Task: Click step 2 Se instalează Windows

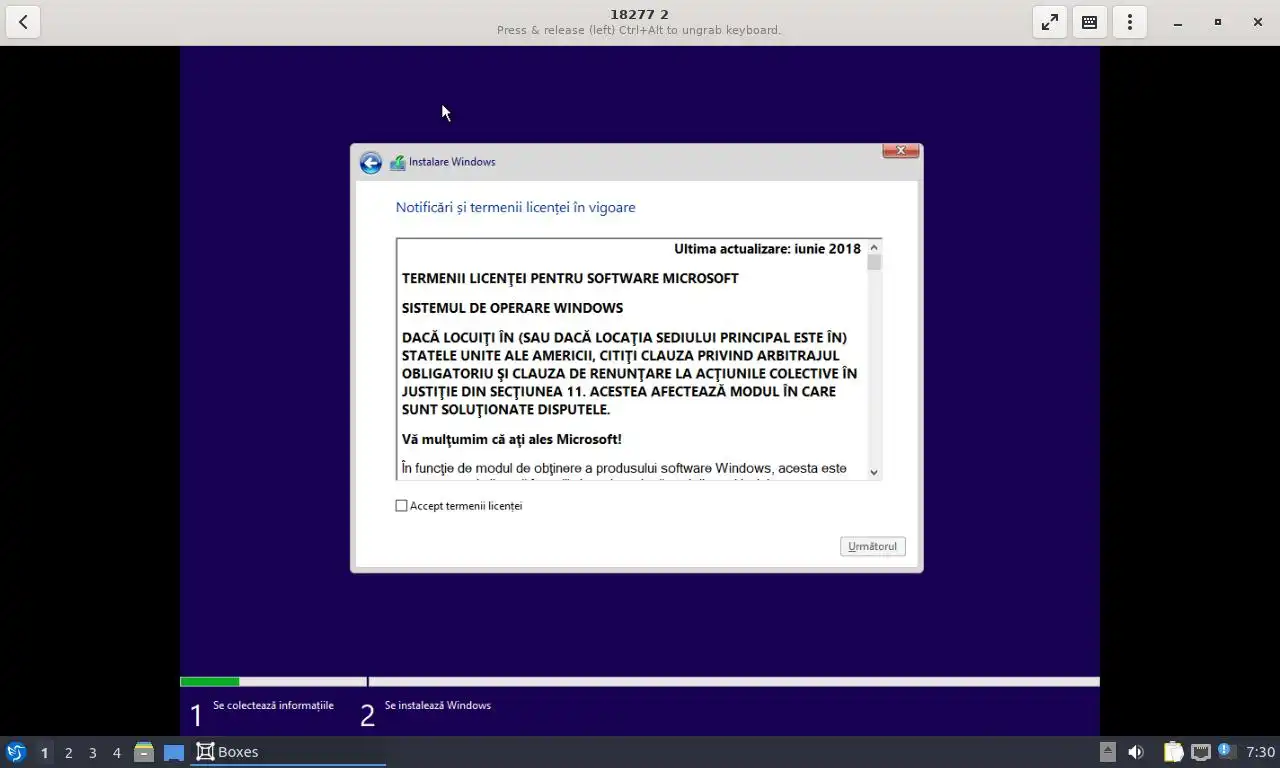Action: coord(426,712)
